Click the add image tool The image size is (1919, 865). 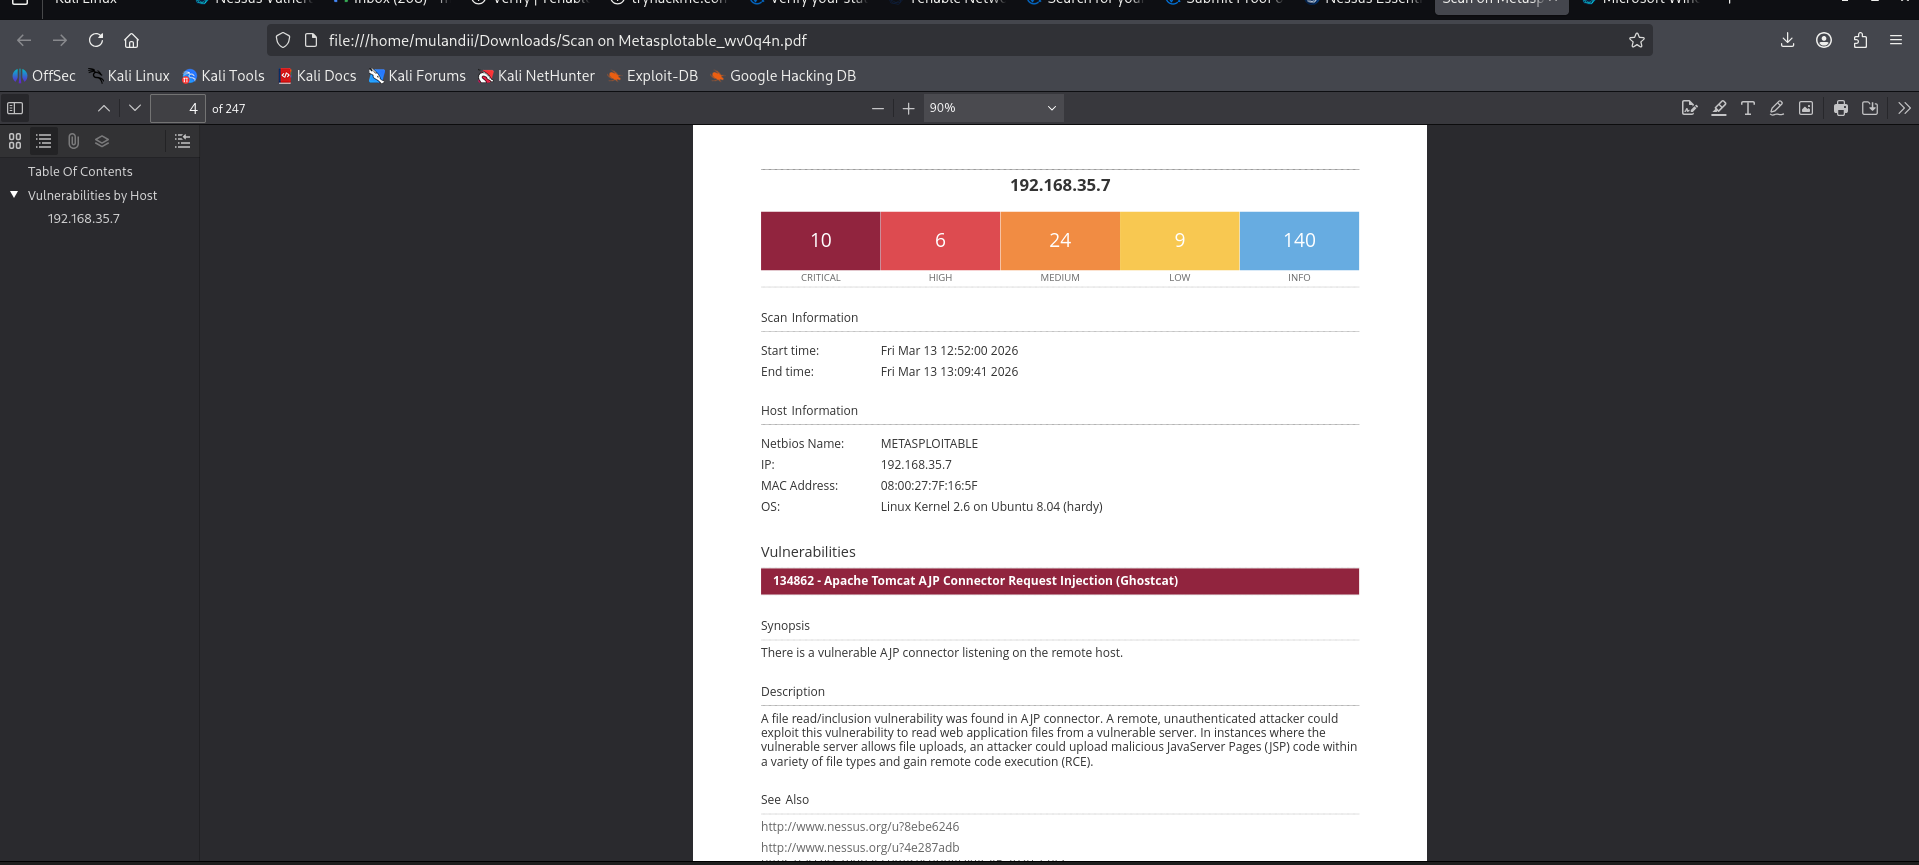tap(1805, 108)
